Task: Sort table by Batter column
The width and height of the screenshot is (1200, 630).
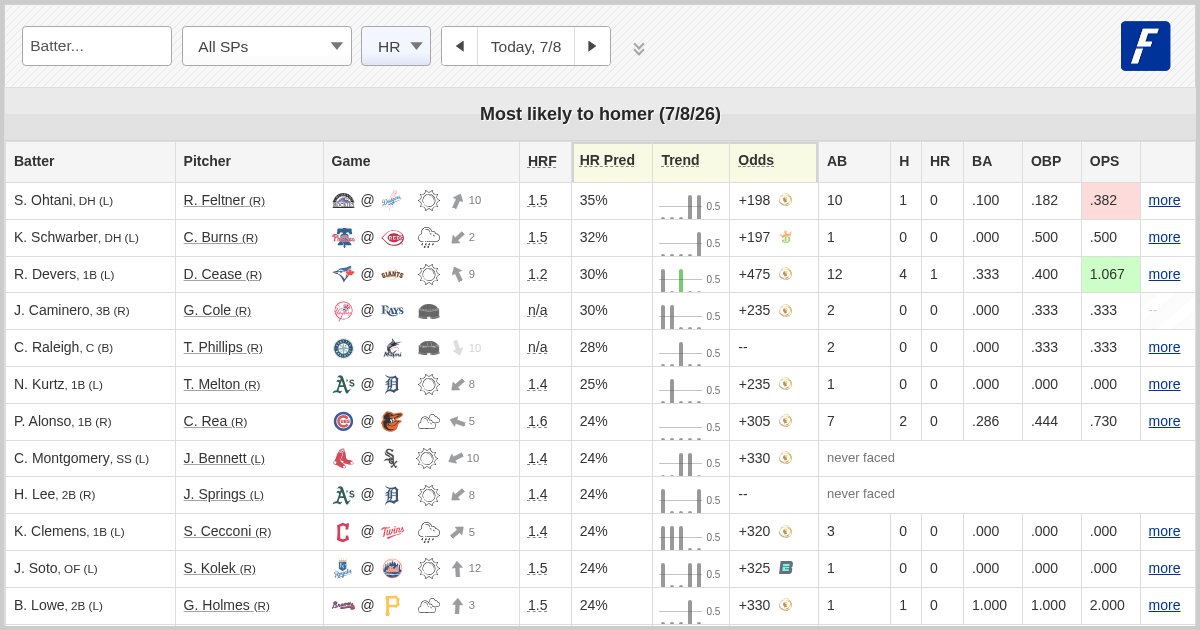Action: pos(34,161)
